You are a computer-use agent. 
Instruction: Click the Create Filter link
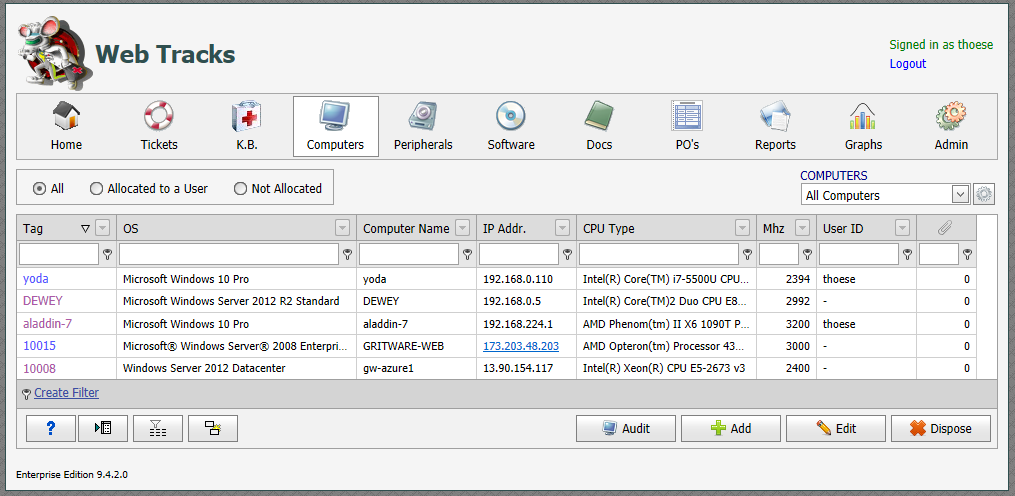coord(67,392)
